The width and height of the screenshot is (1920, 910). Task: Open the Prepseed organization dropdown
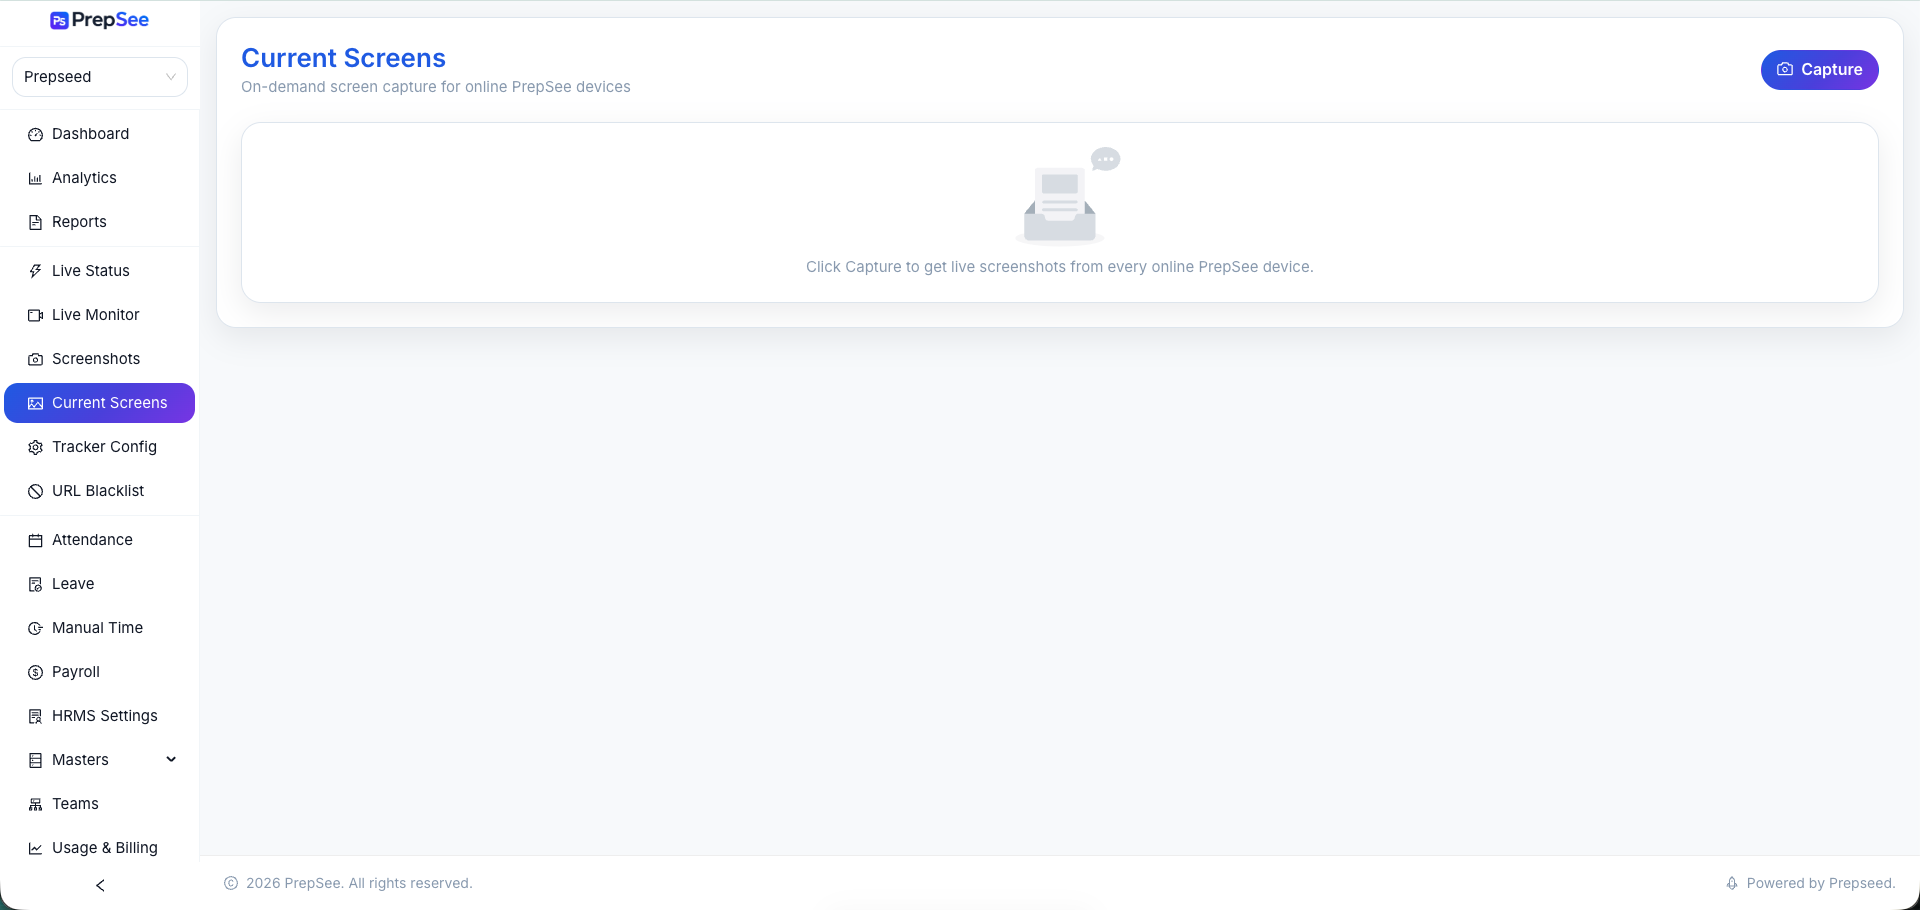point(100,77)
